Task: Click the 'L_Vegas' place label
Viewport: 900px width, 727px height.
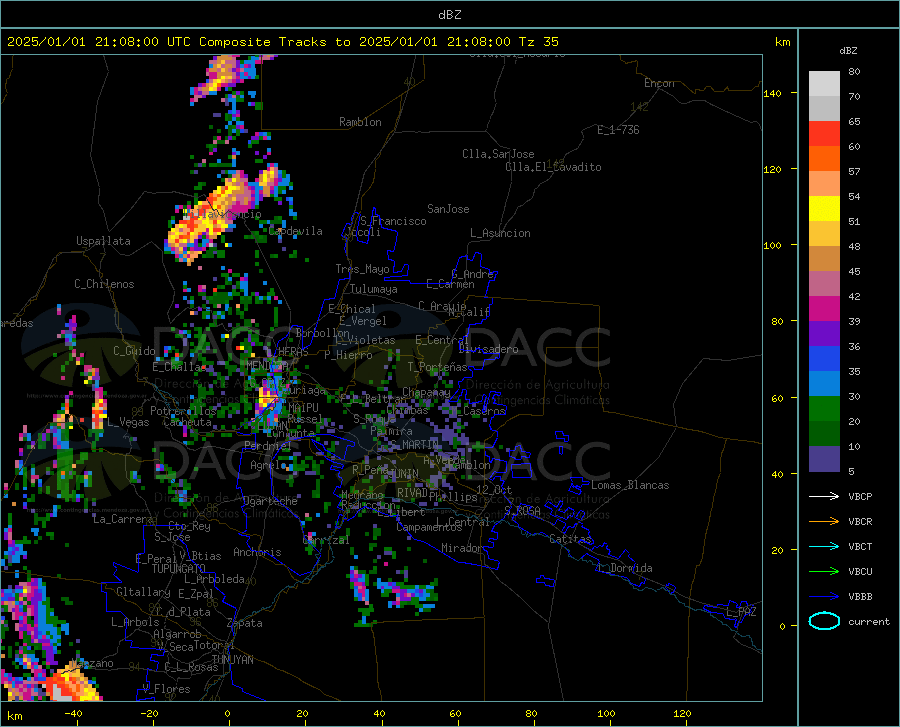Action: pyautogui.click(x=128, y=422)
